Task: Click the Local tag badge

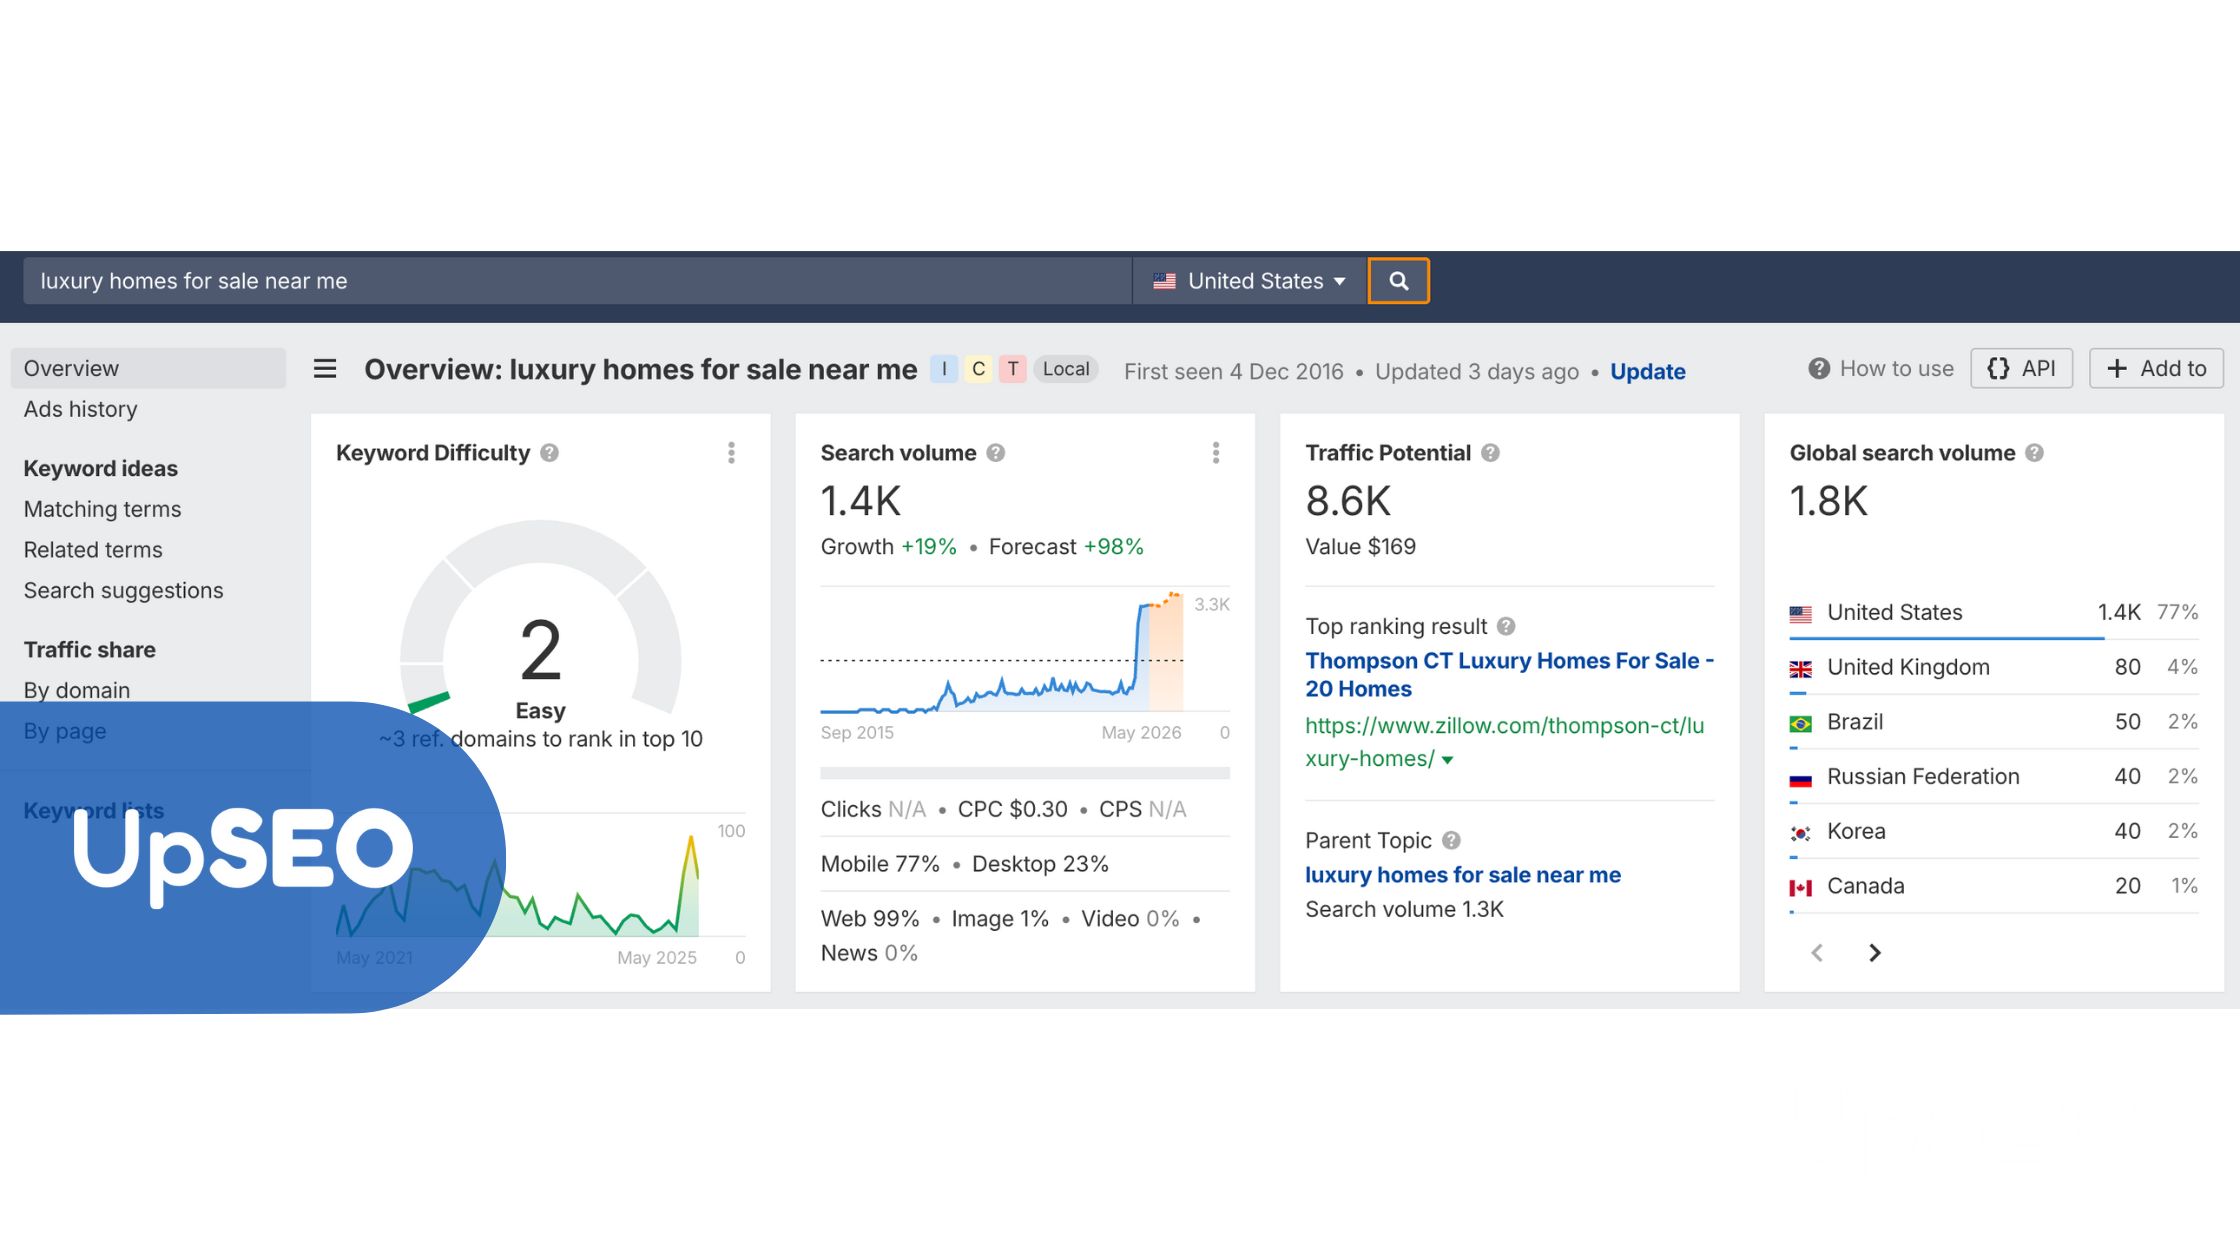Action: 1066,369
